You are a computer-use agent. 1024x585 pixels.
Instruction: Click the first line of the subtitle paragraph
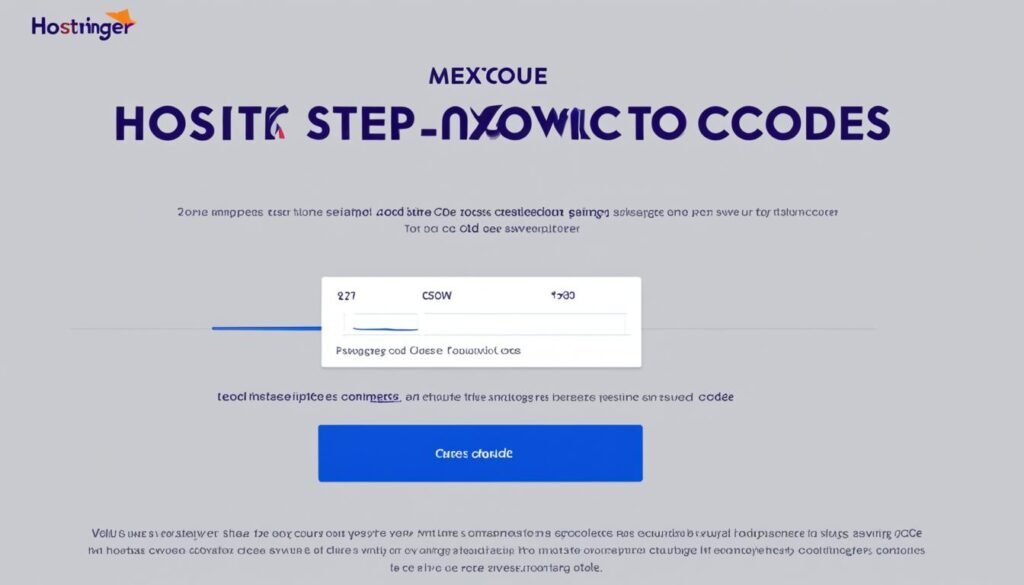pos(507,212)
